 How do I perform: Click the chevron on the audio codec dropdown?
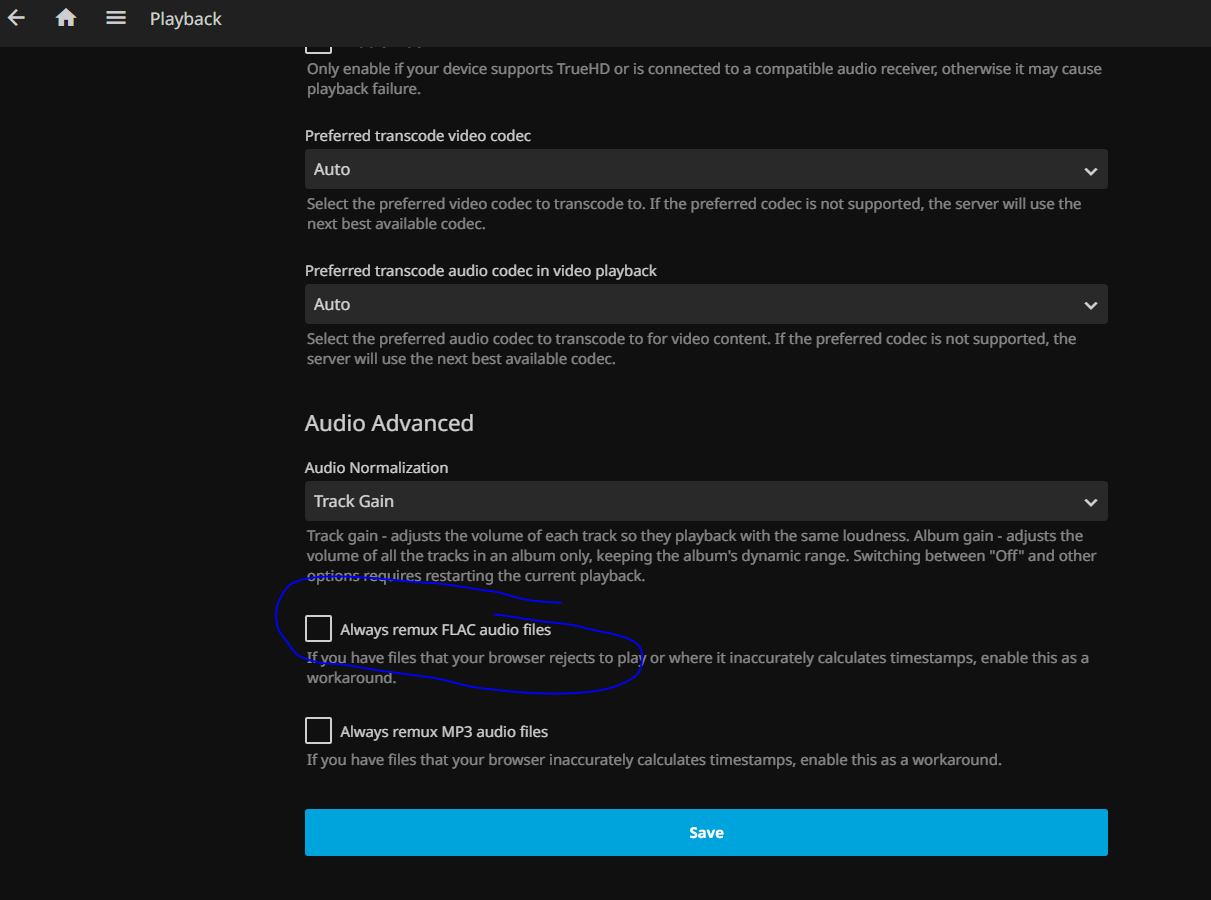[x=1090, y=305]
